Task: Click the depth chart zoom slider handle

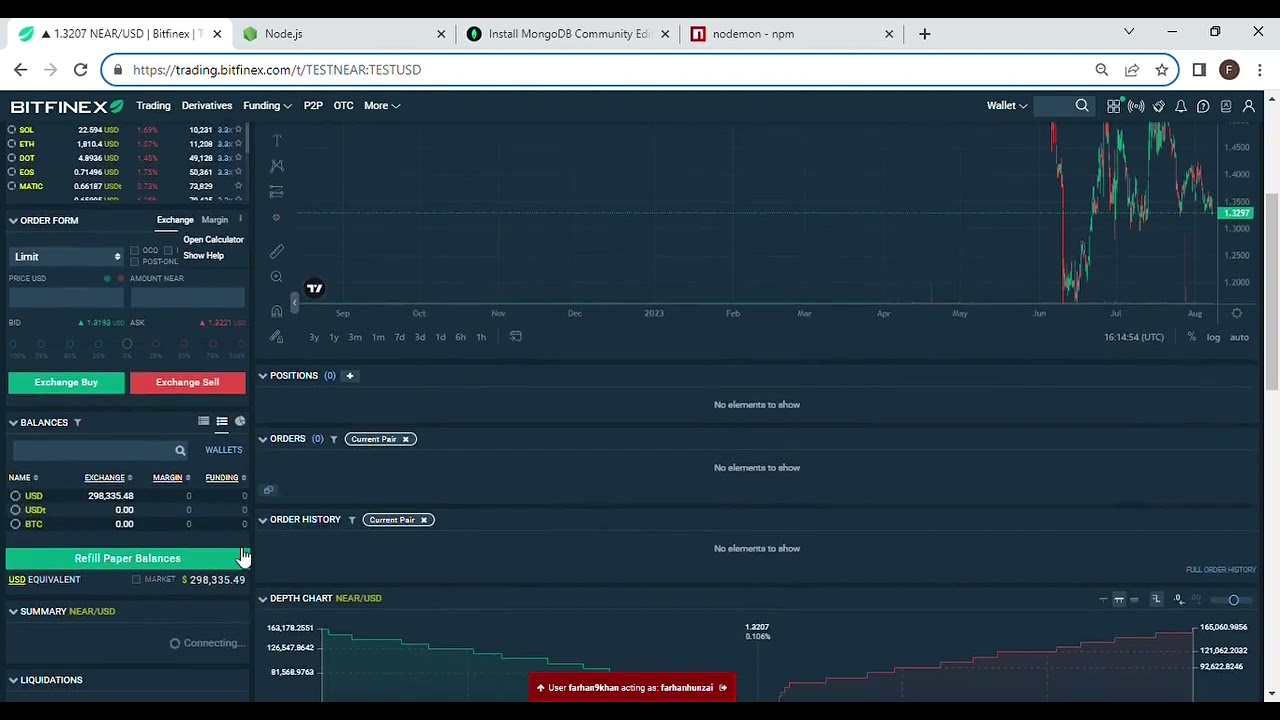Action: pos(1233,600)
